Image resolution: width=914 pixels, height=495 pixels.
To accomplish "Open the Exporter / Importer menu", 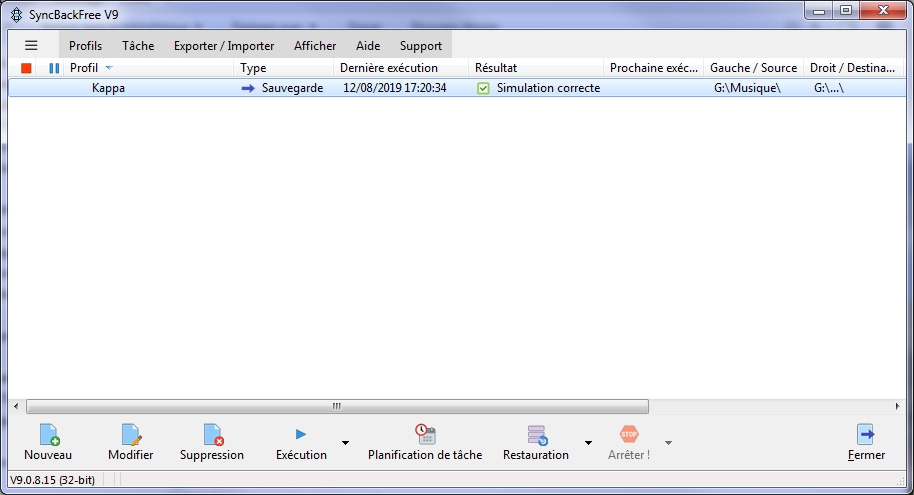I will [x=224, y=45].
